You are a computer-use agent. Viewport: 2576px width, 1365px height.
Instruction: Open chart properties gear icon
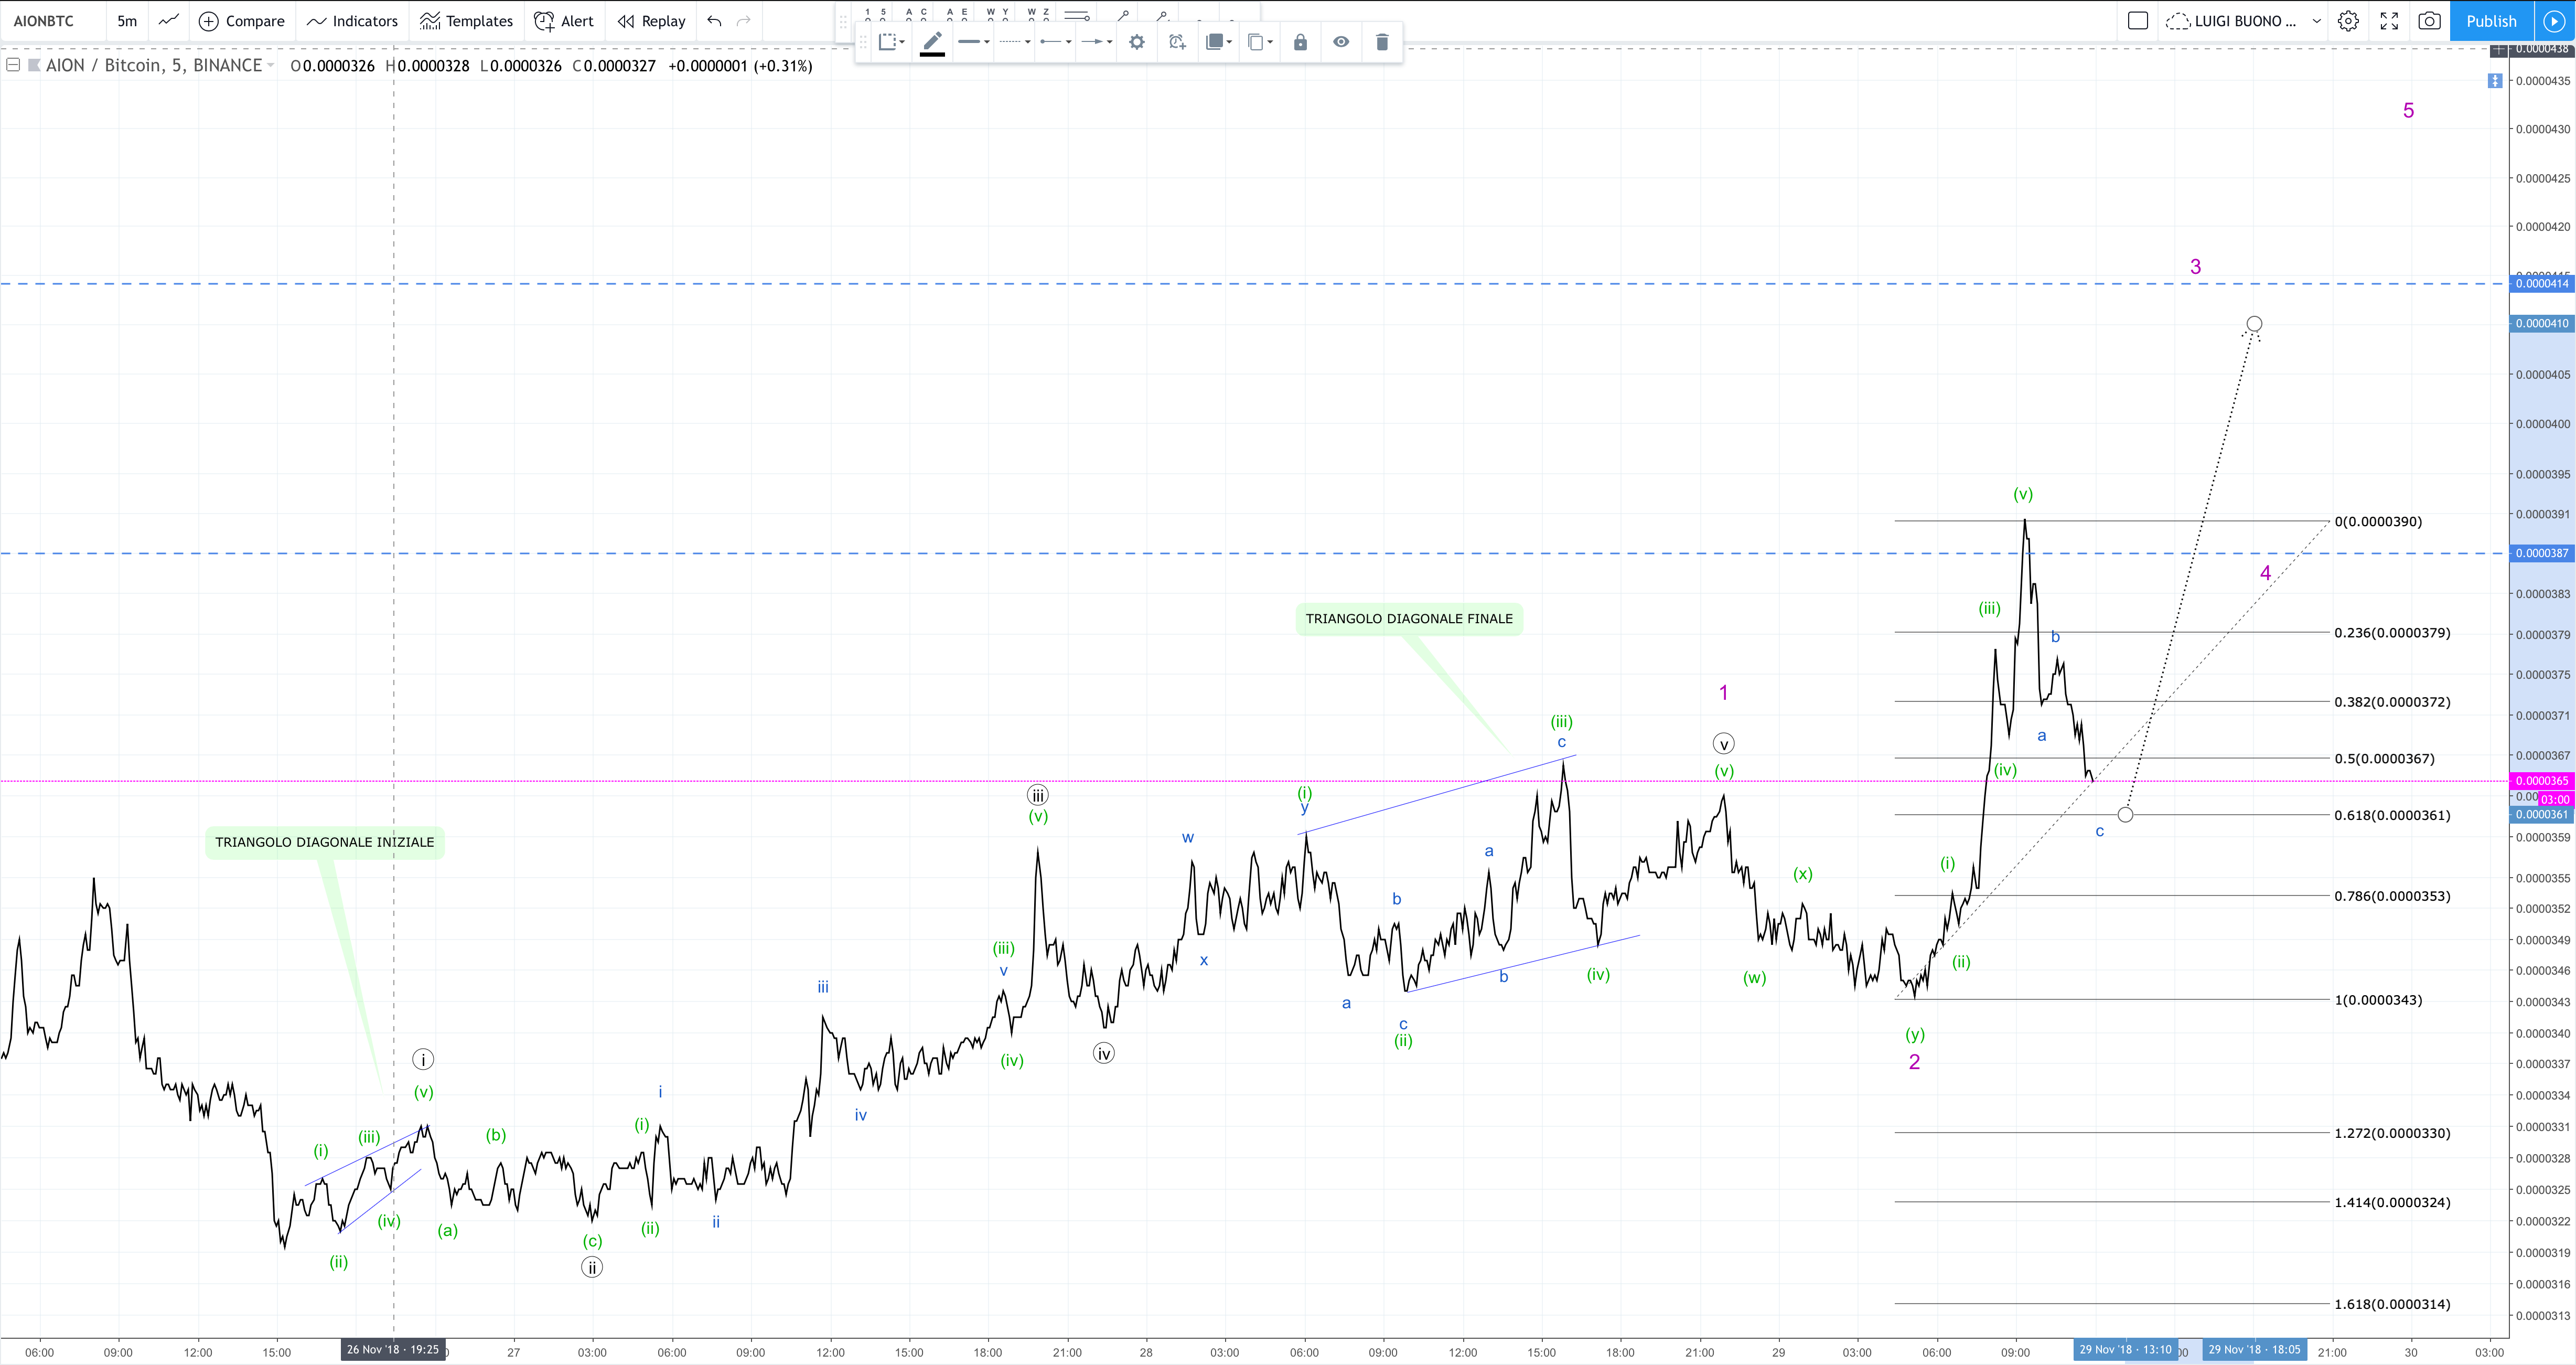coord(2348,21)
